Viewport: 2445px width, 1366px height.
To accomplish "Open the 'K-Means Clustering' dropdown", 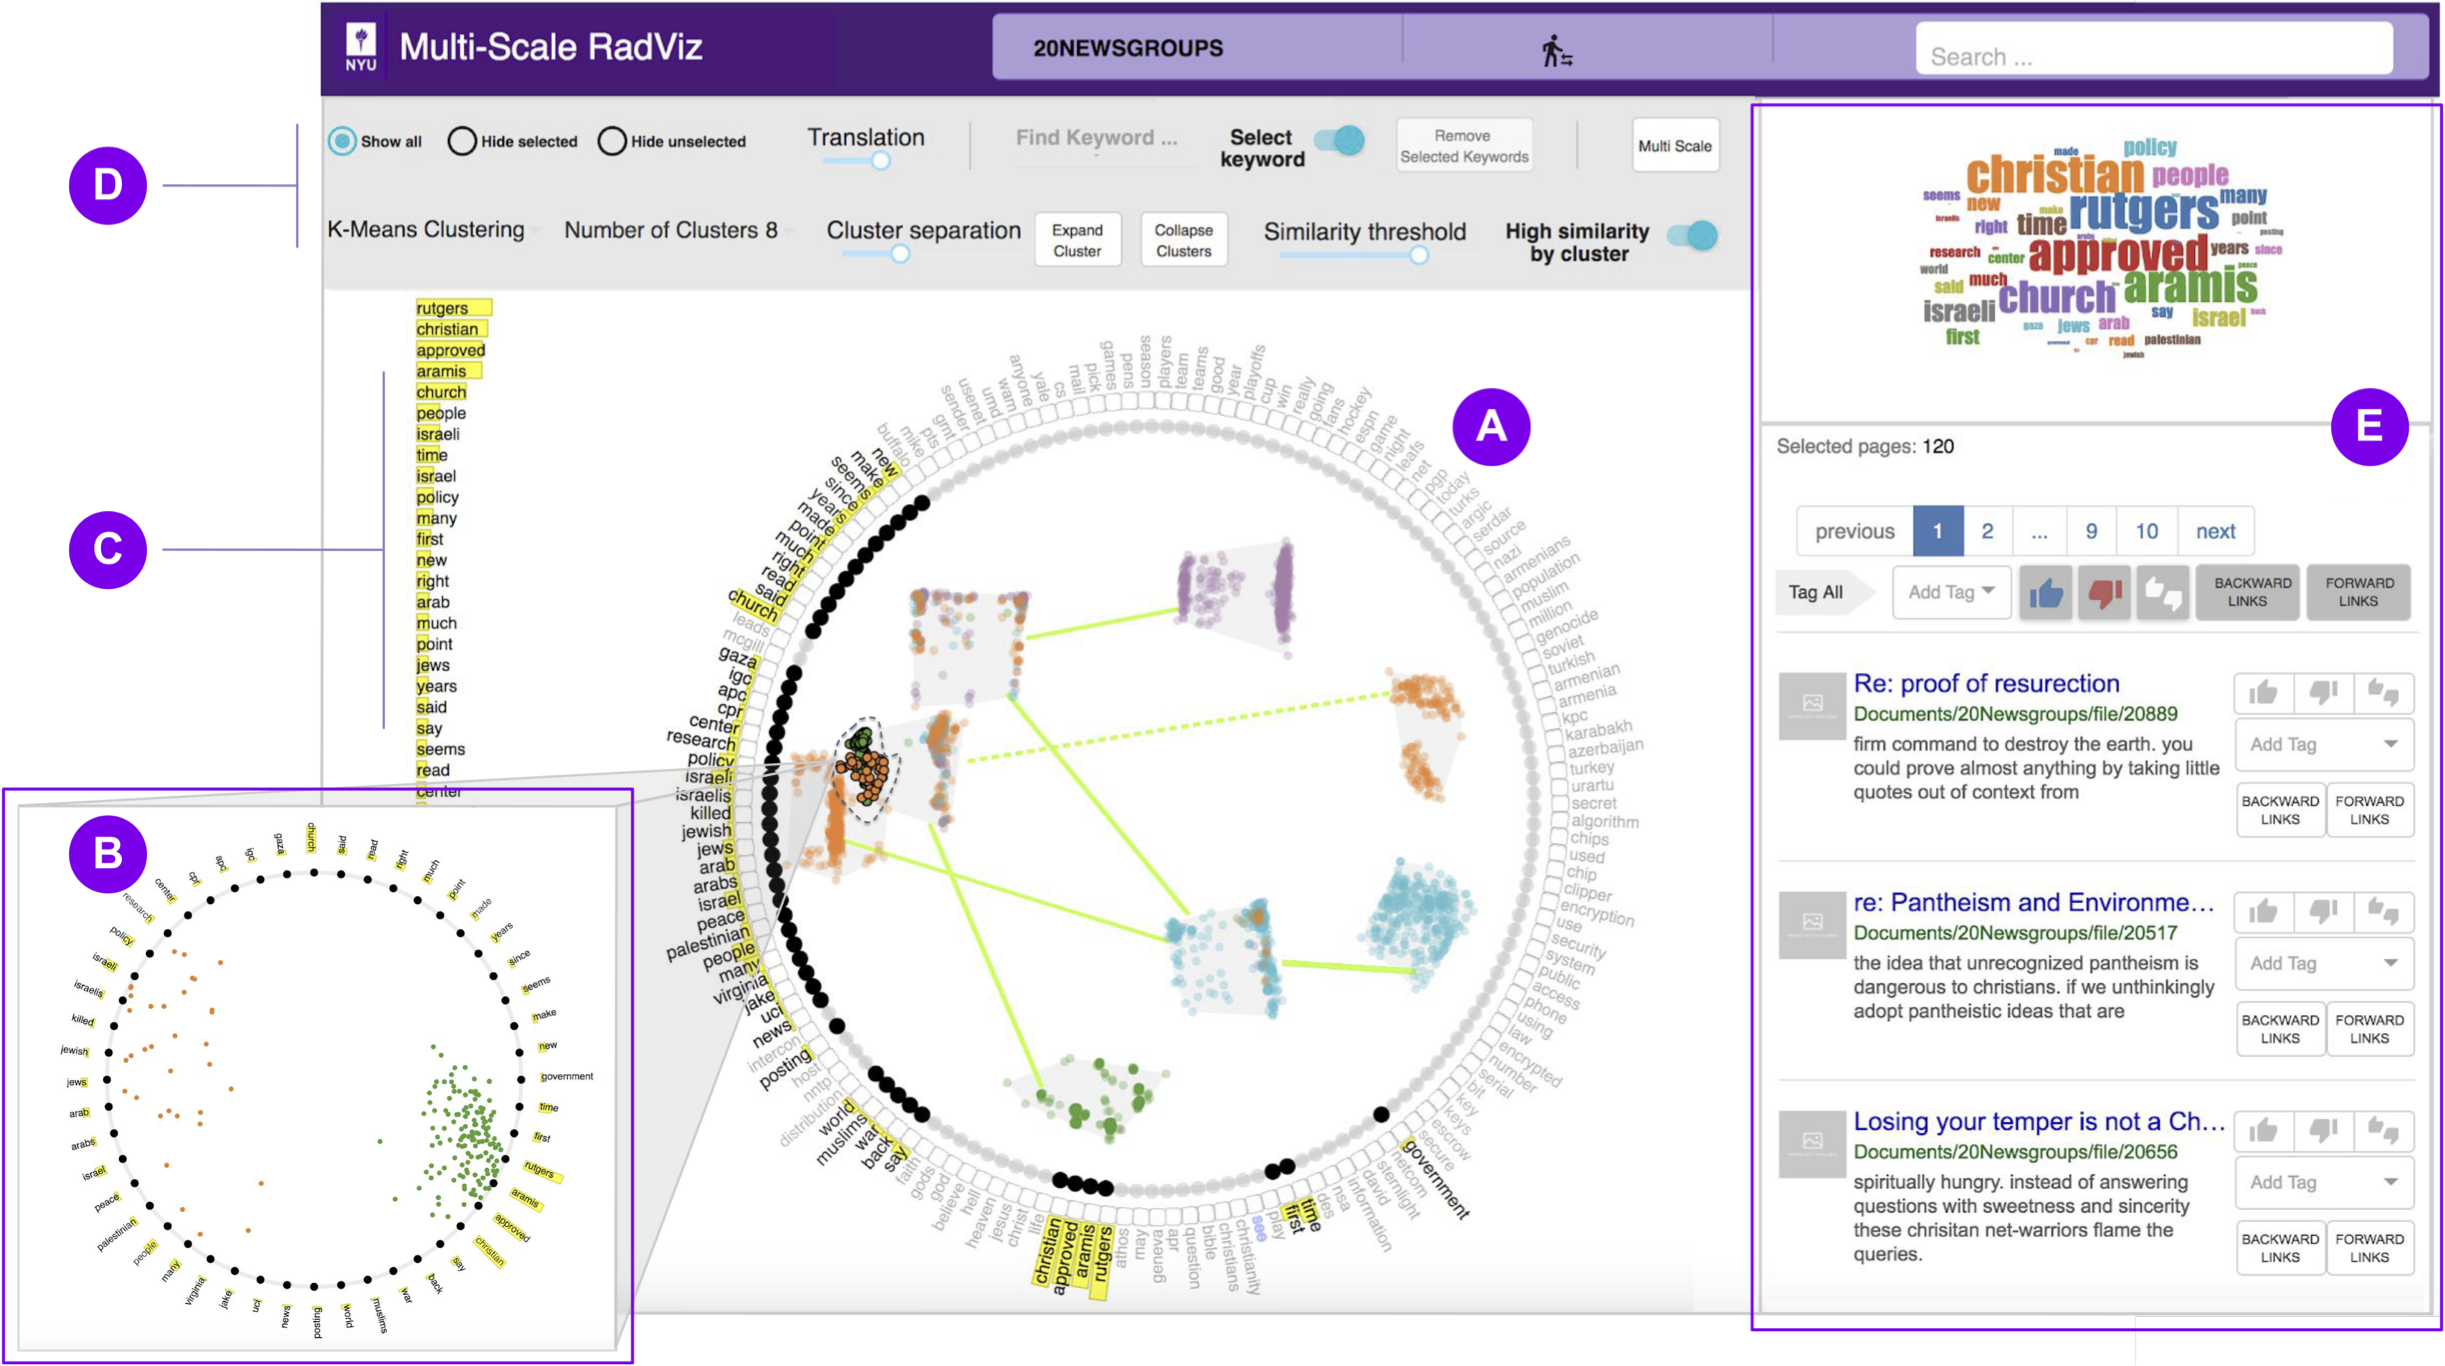I will click(x=432, y=230).
